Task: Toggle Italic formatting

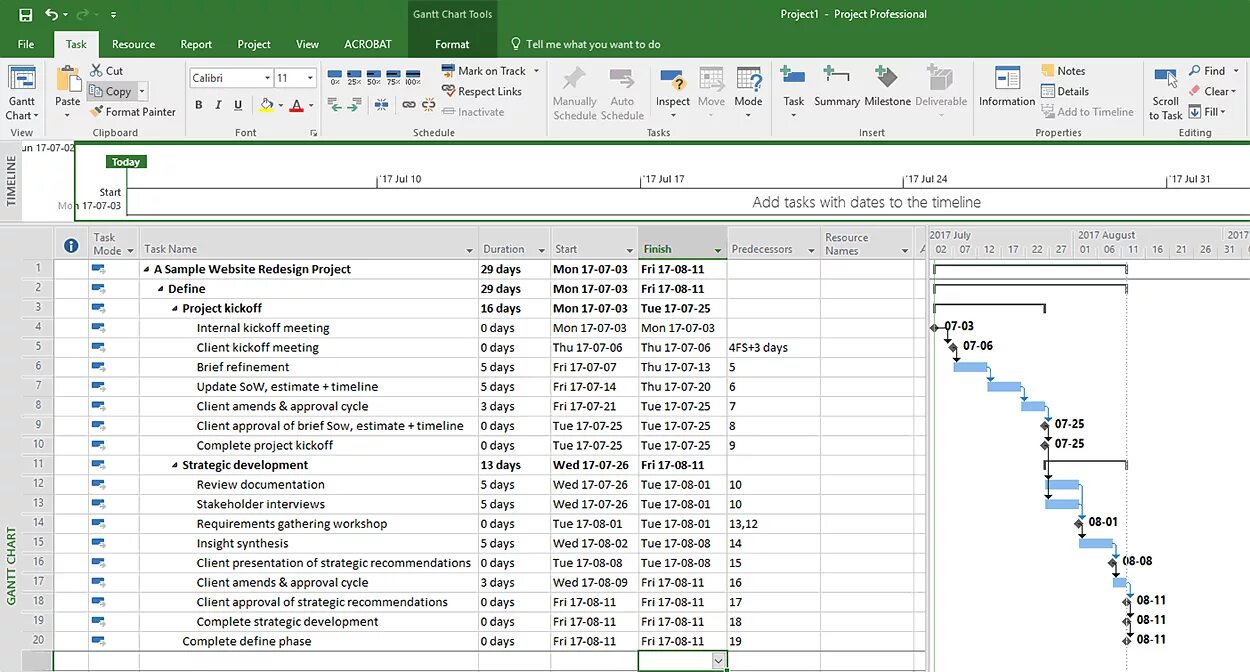Action: 218,105
